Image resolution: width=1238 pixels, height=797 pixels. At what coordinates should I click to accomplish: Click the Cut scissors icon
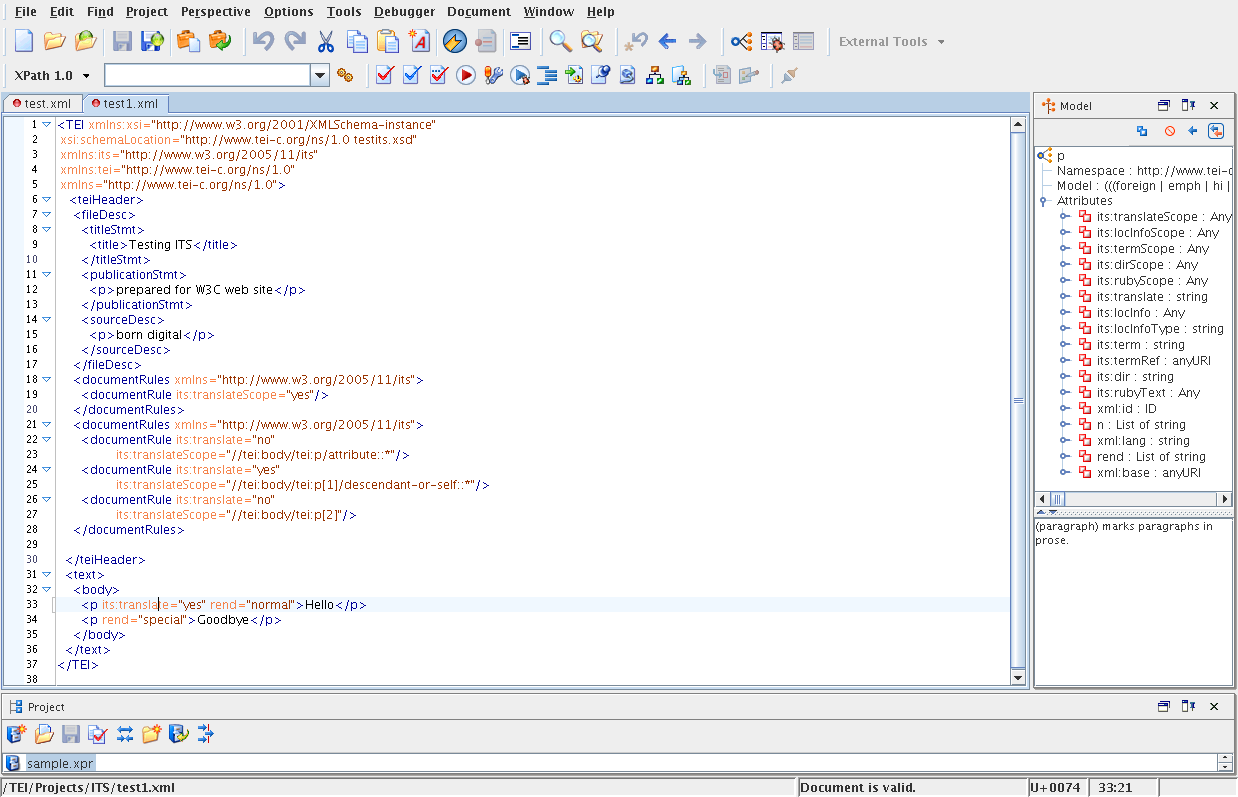click(x=325, y=41)
